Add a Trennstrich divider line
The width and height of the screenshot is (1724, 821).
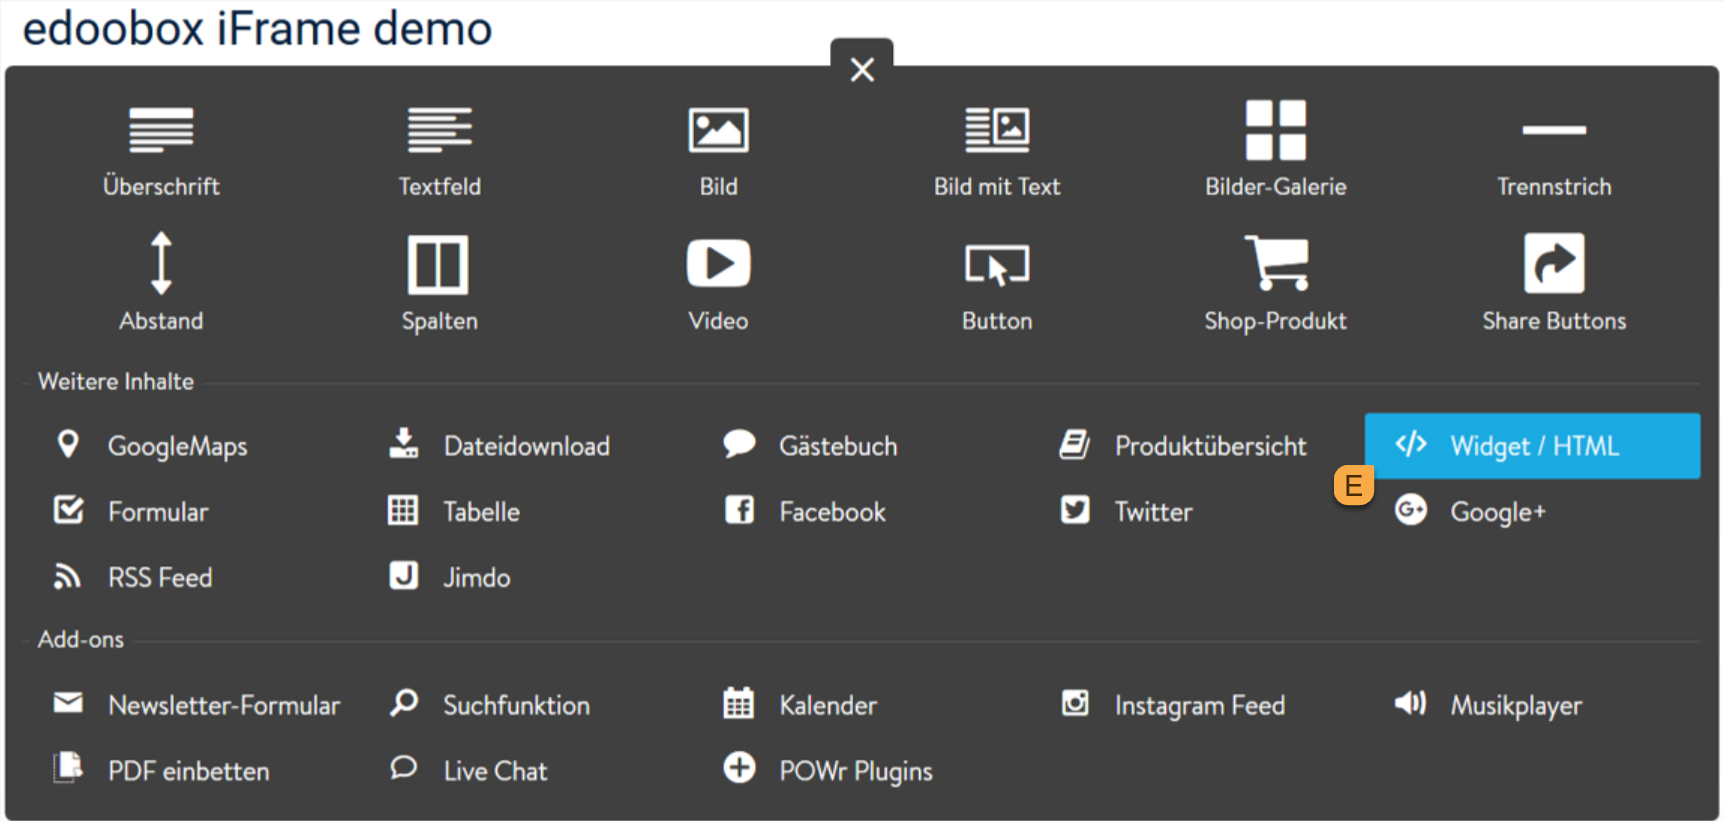[1553, 150]
